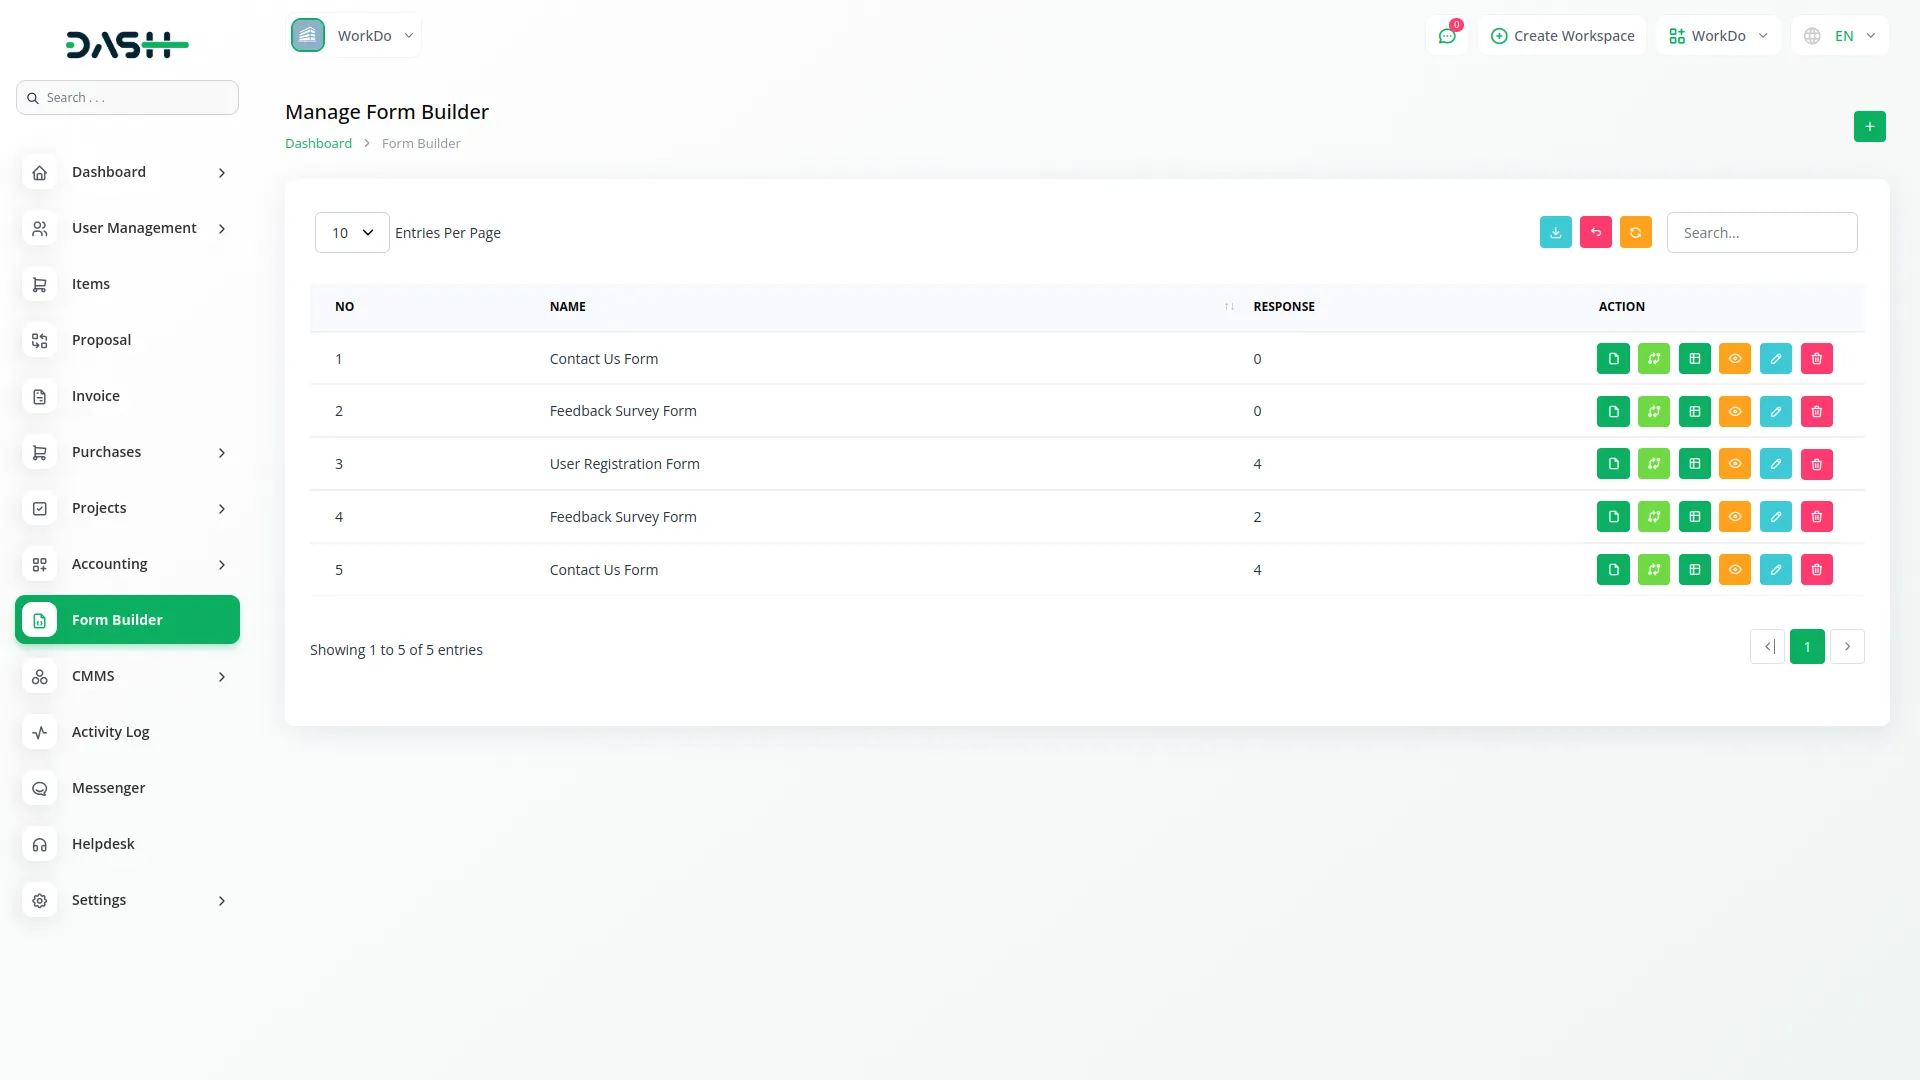Viewport: 1920px width, 1080px height.
Task: Delete the Contact Us Form in row 1
Action: pyautogui.click(x=1817, y=358)
